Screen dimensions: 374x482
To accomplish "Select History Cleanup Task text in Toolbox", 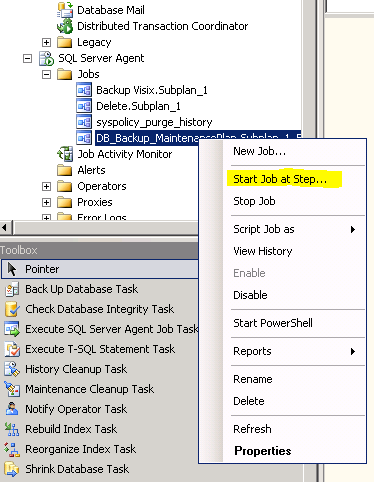I will click(x=76, y=369).
